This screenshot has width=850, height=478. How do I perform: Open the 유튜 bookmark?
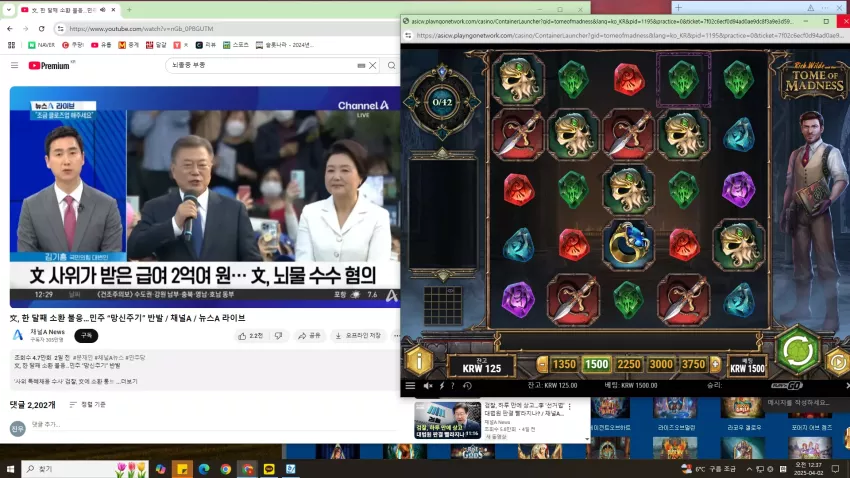click(x=101, y=45)
